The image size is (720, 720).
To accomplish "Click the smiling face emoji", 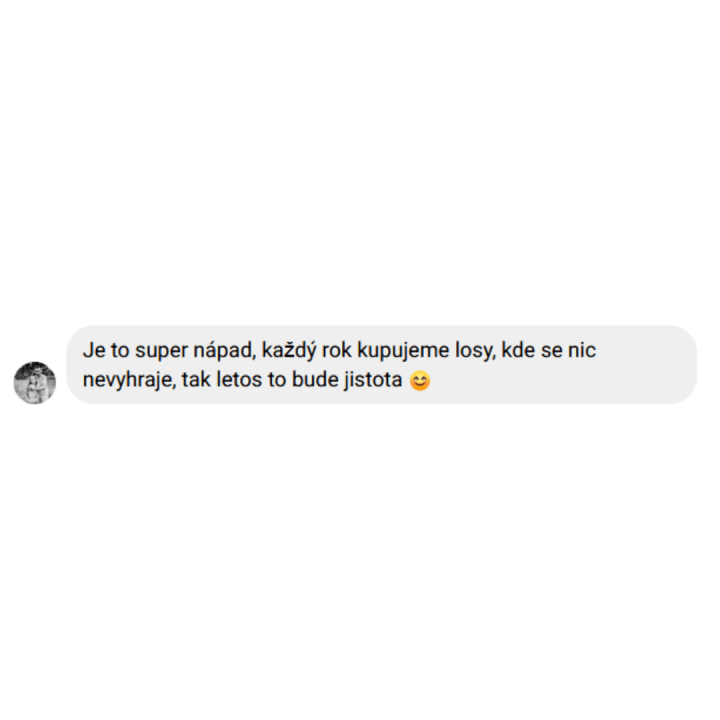I will (x=420, y=381).
